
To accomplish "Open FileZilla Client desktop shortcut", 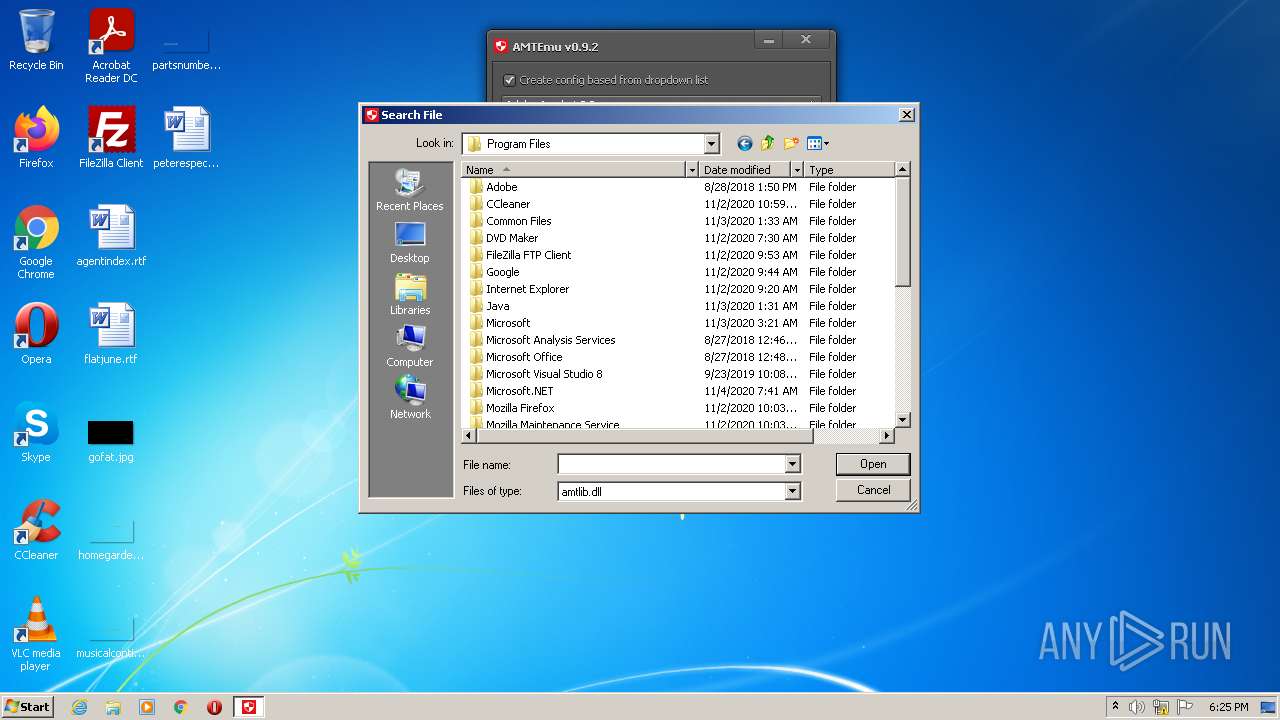I will pyautogui.click(x=111, y=137).
